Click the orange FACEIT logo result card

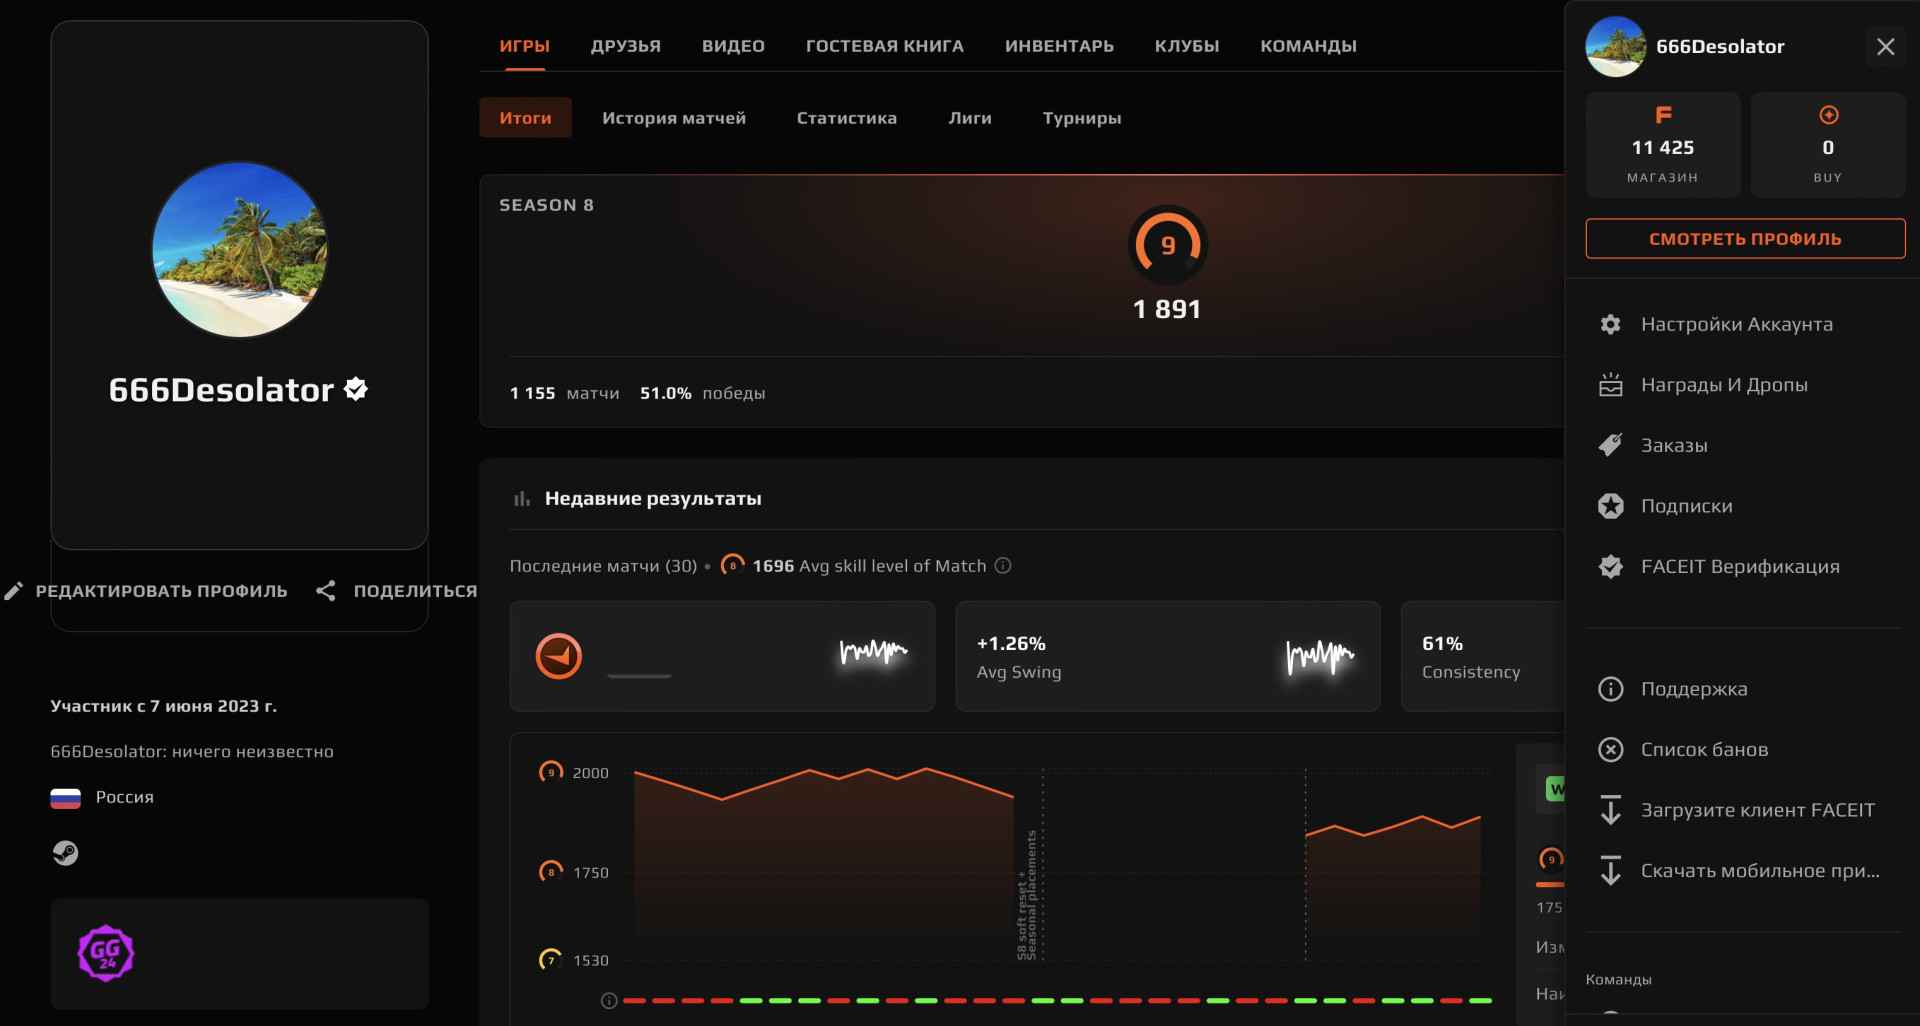[722, 656]
